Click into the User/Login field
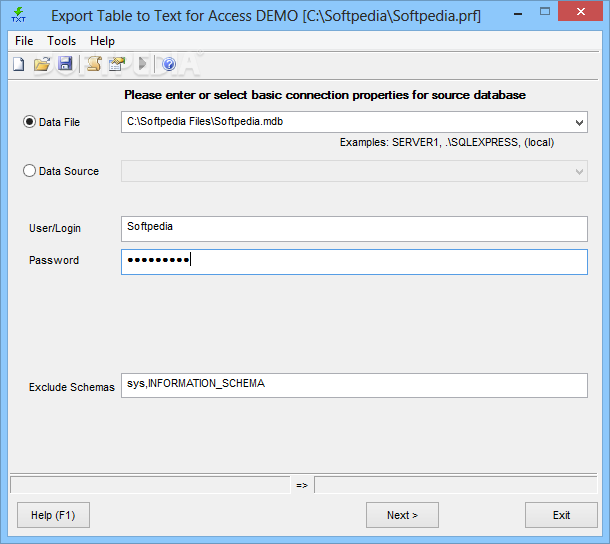 pos(354,229)
